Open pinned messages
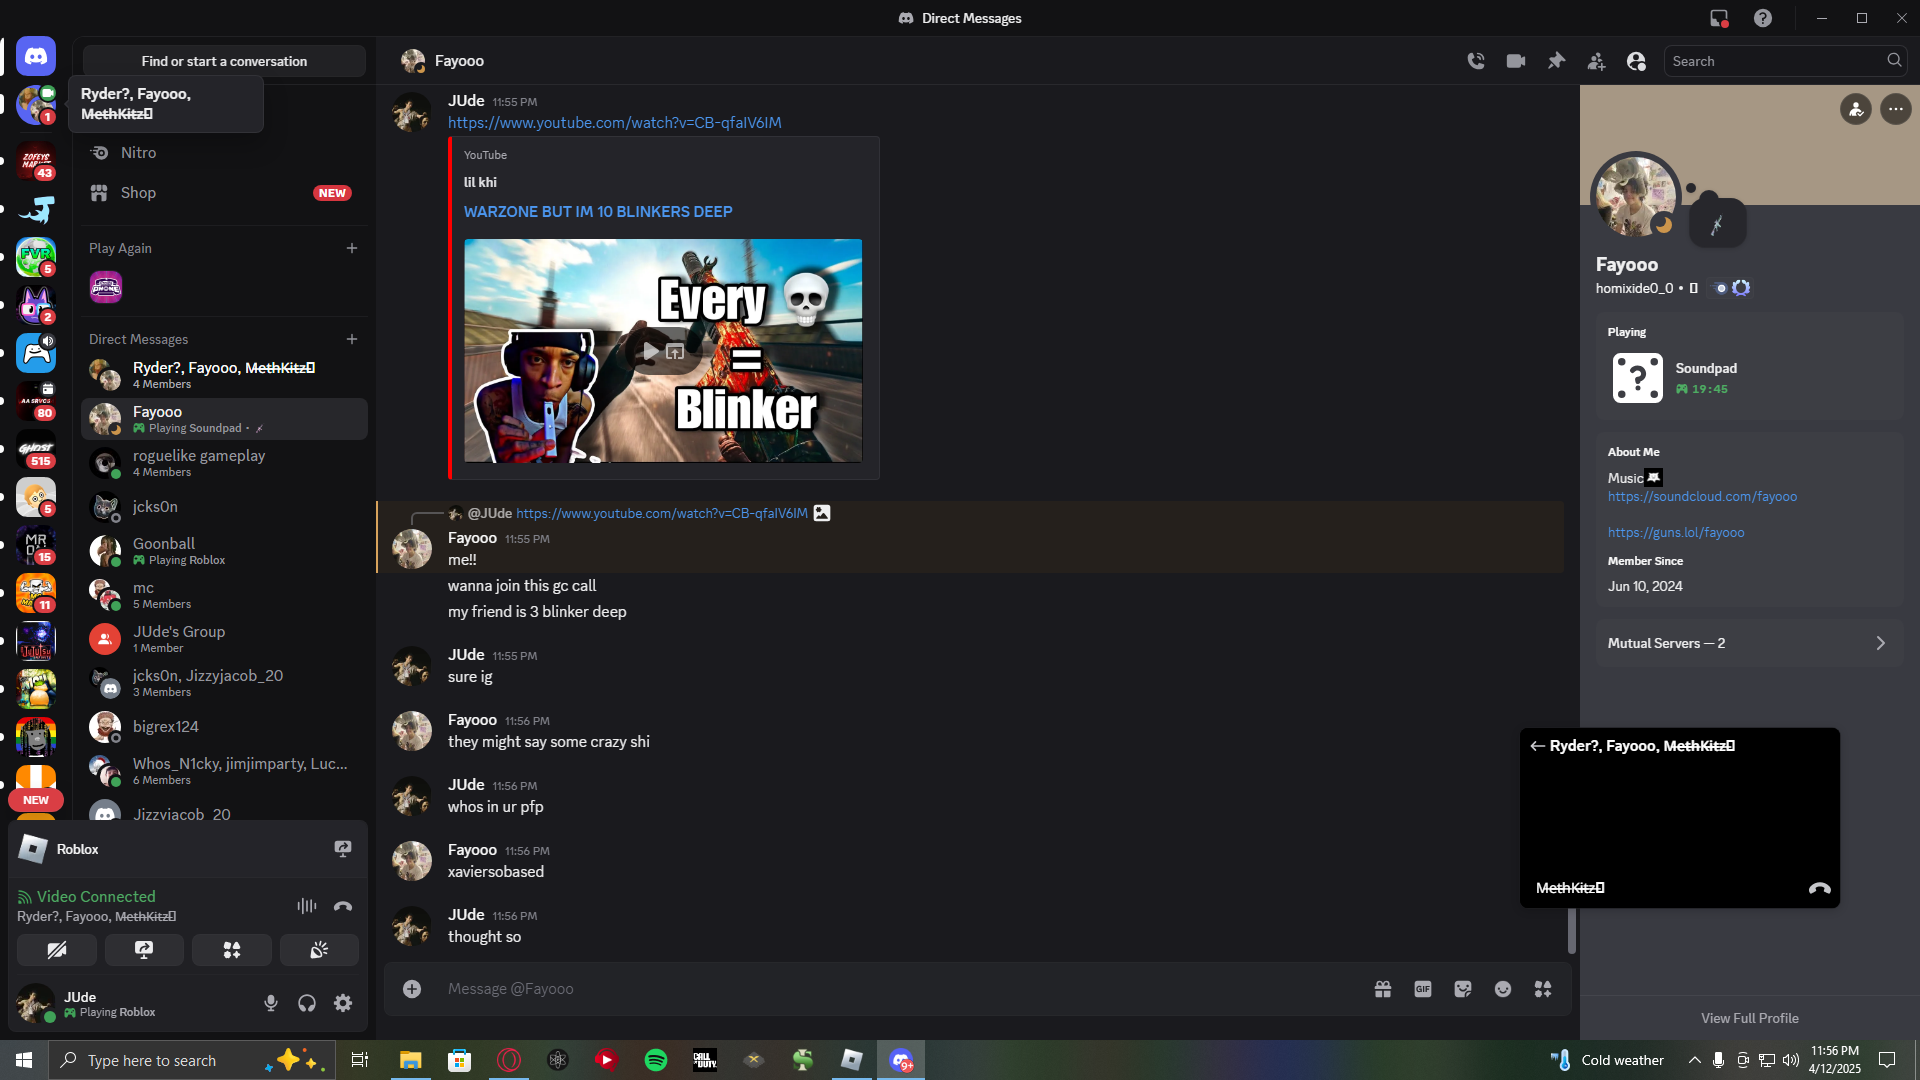Screen dimensions: 1920x1080 pyautogui.click(x=1556, y=61)
